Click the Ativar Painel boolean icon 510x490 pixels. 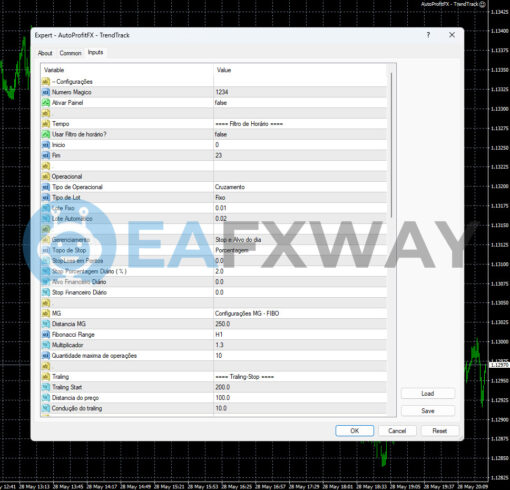pos(46,103)
